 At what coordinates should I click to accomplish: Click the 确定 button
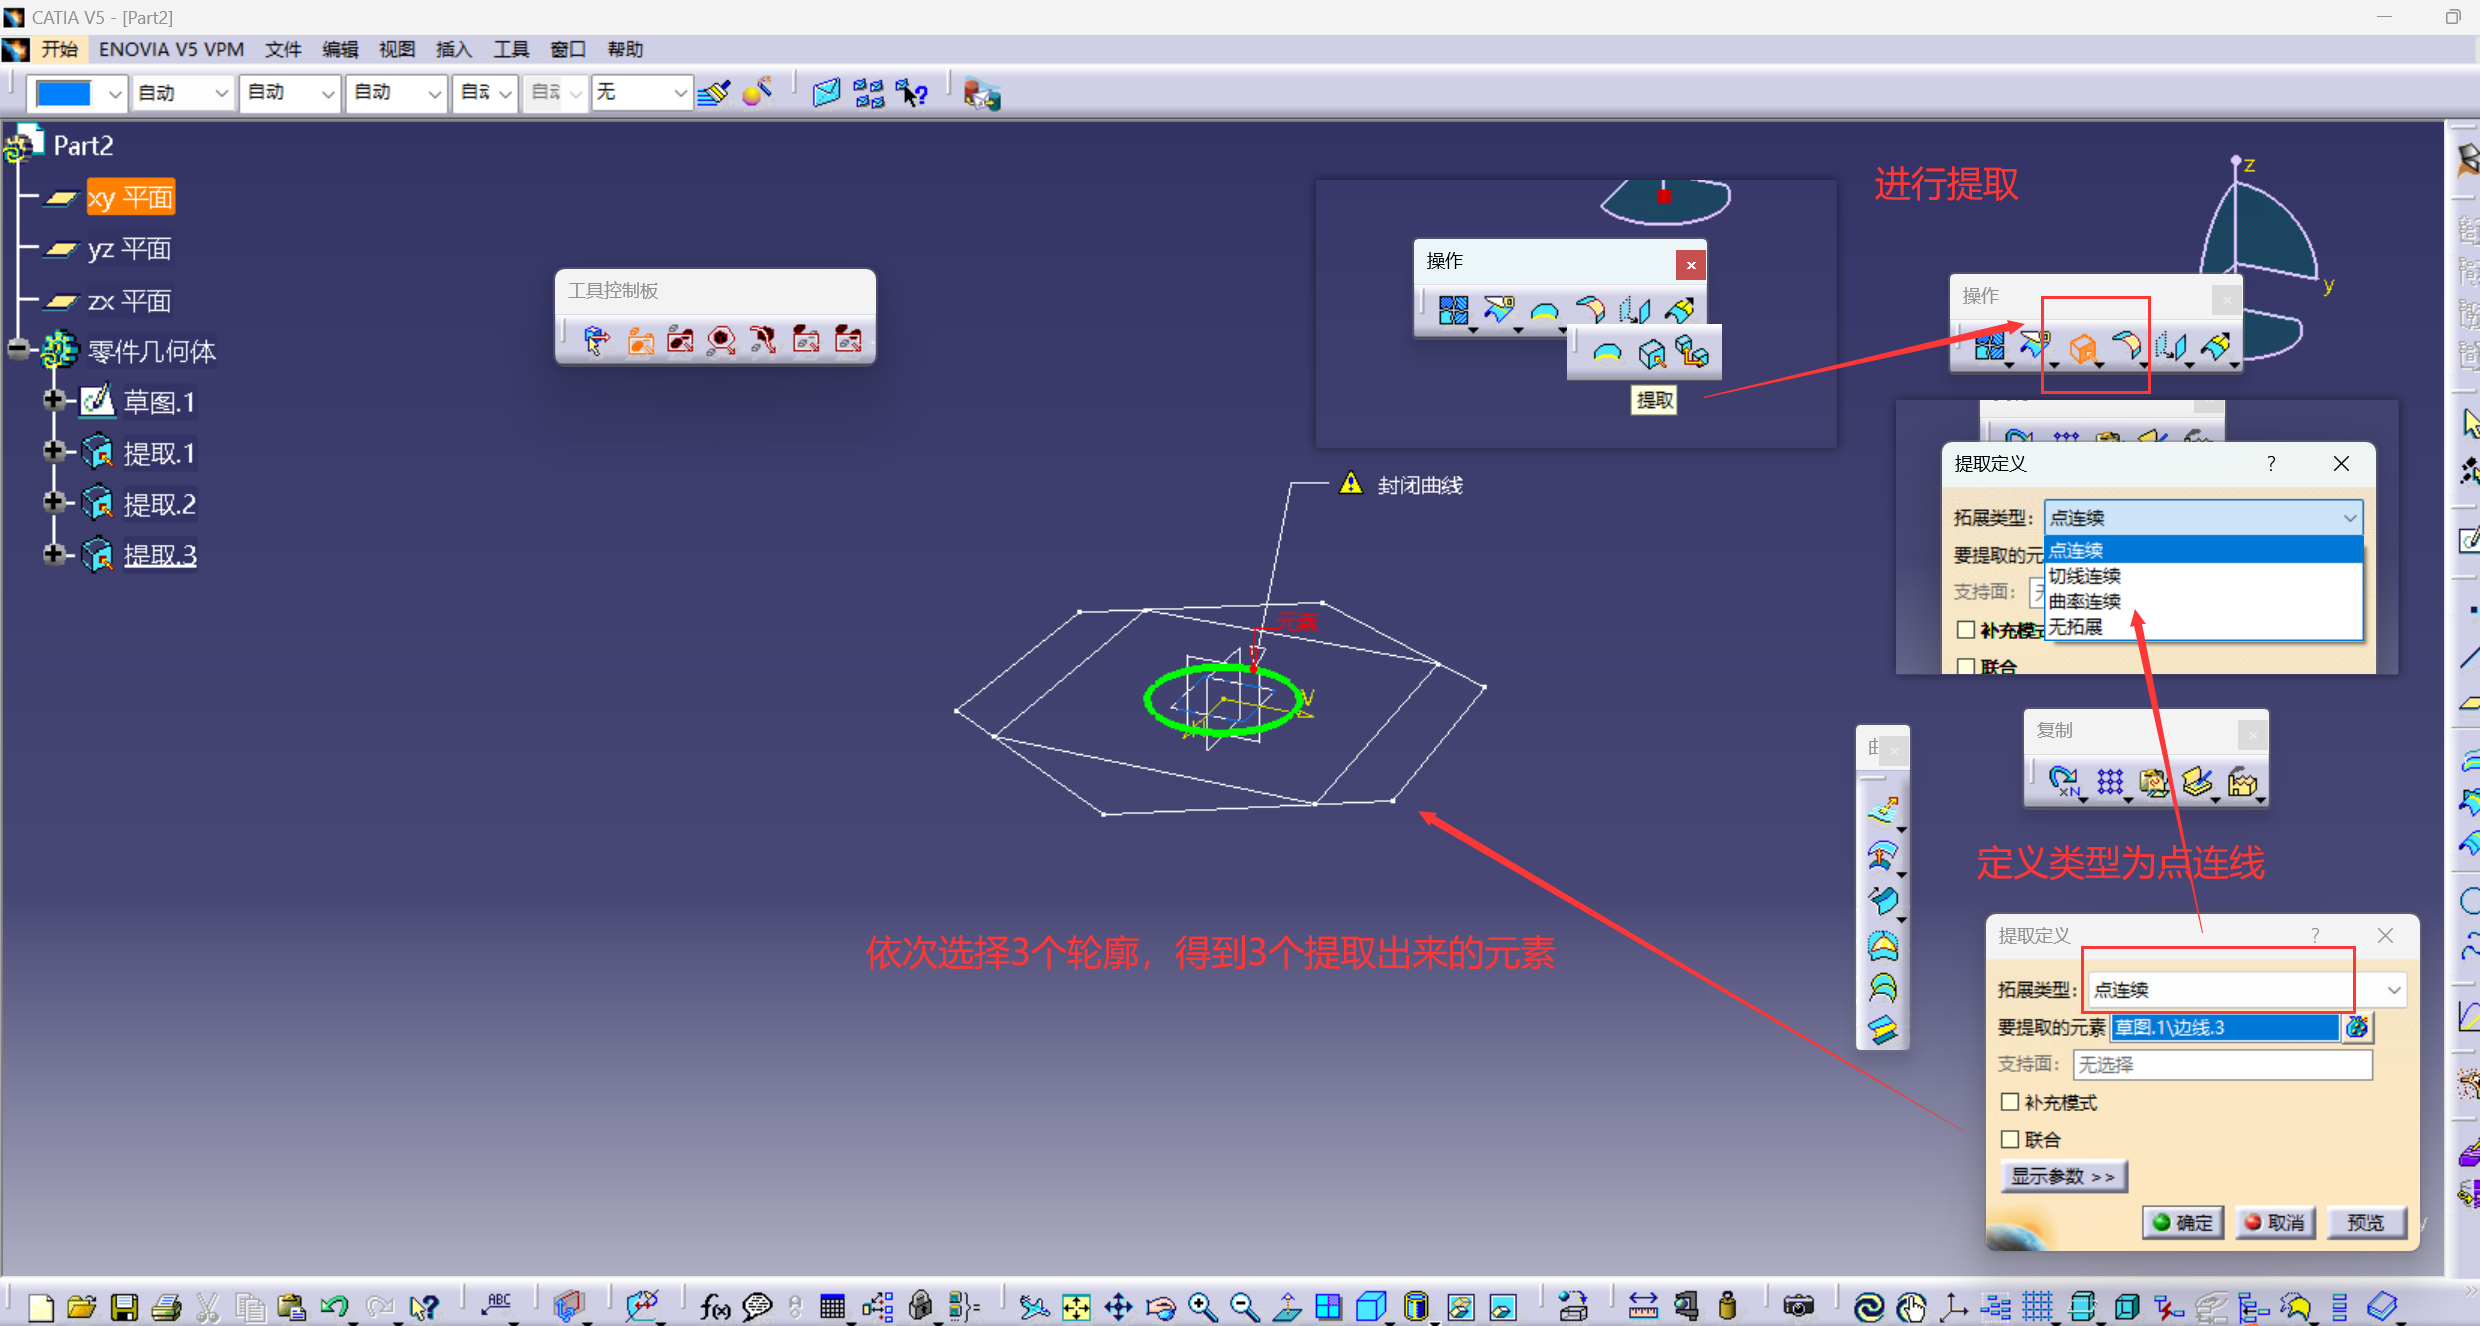[2183, 1222]
